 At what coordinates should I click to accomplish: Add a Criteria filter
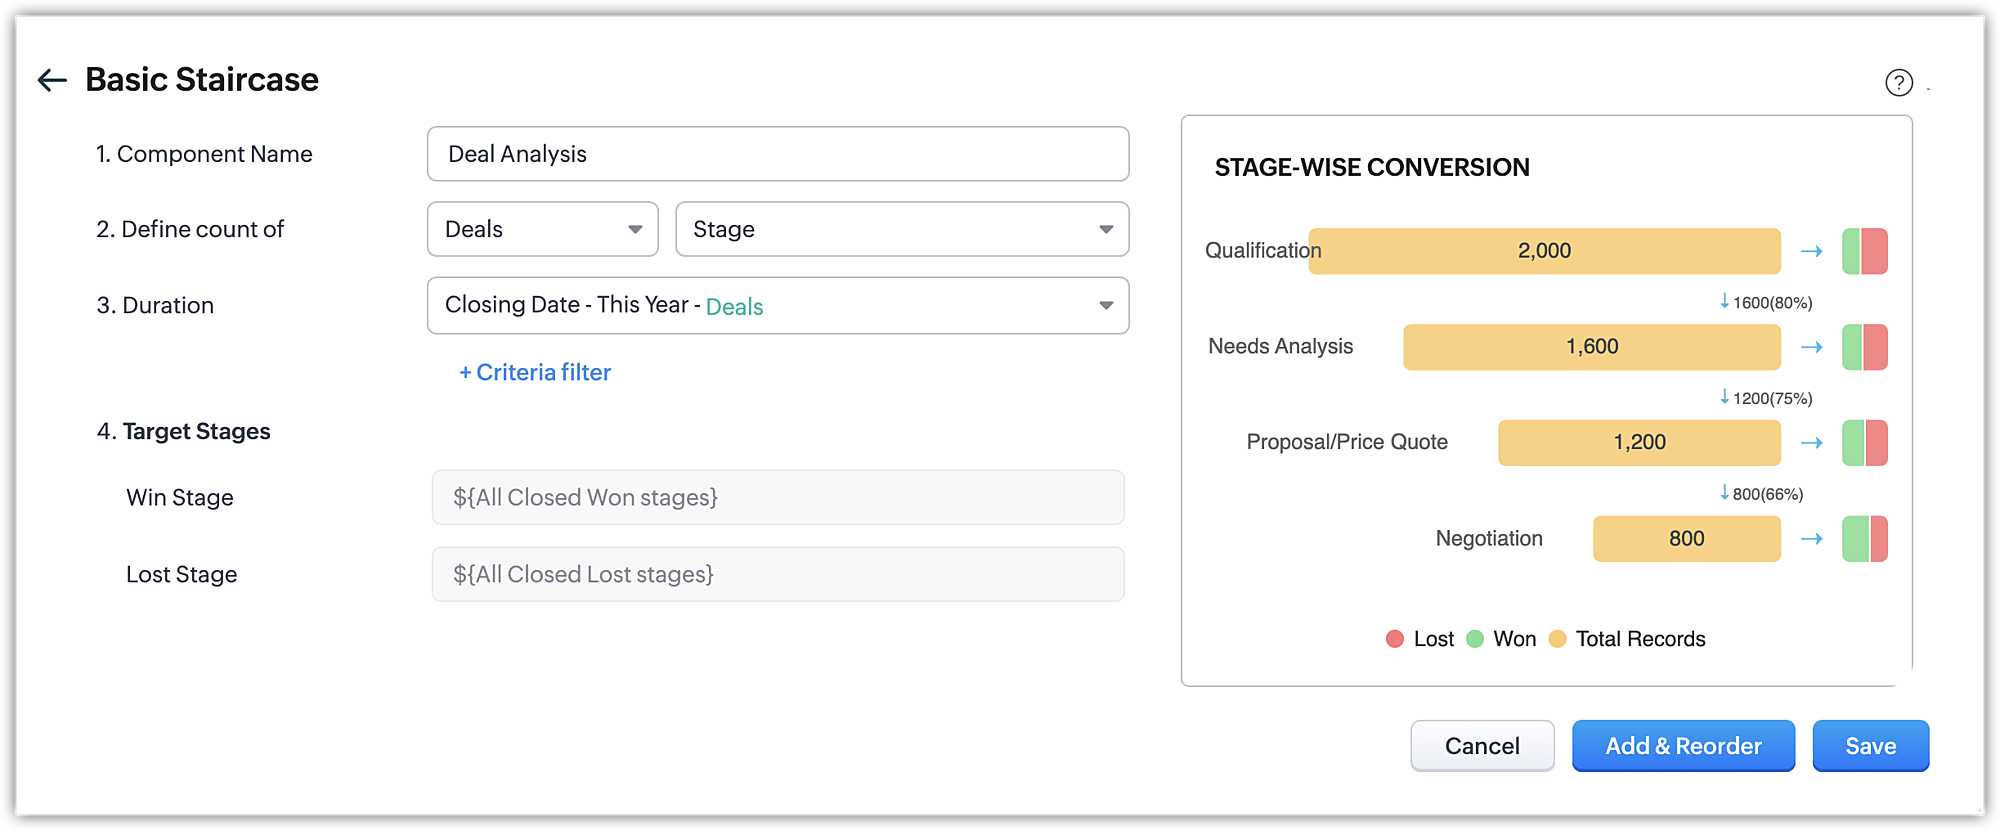[x=535, y=372]
